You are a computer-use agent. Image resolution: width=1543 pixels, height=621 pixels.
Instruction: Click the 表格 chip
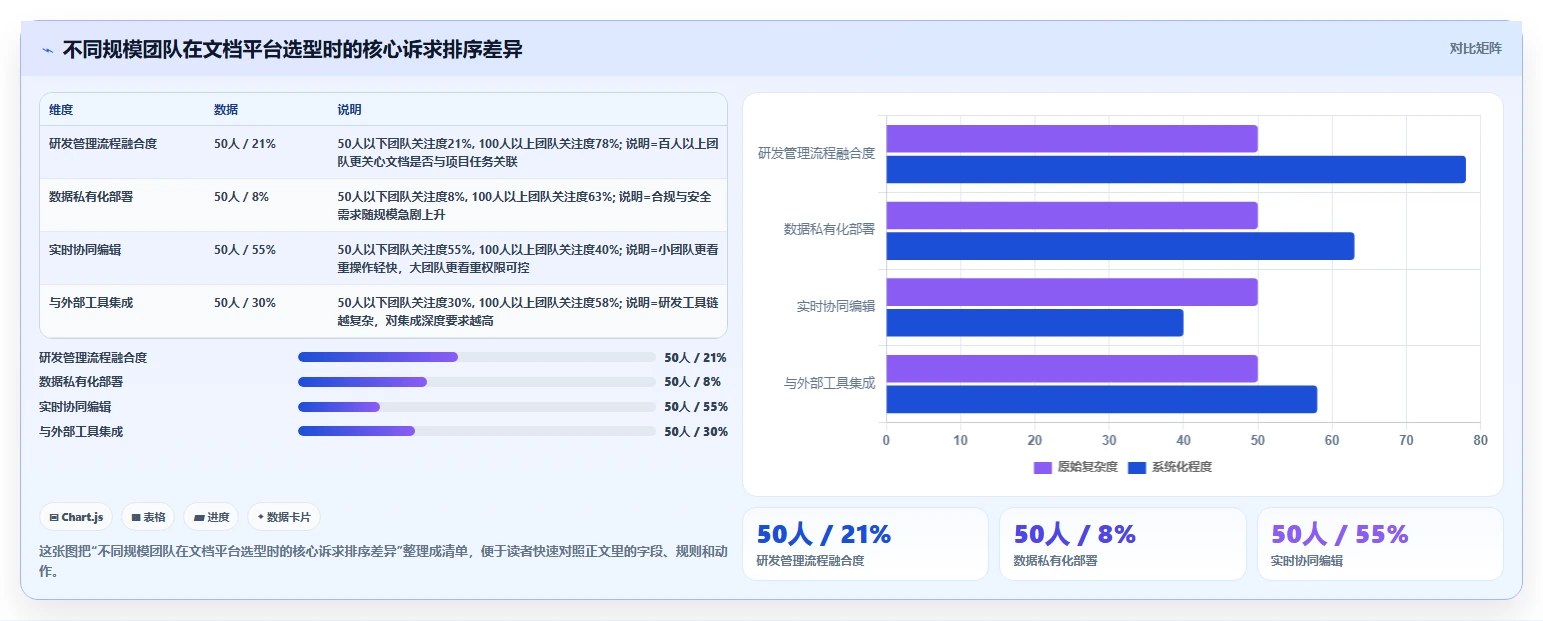point(148,517)
